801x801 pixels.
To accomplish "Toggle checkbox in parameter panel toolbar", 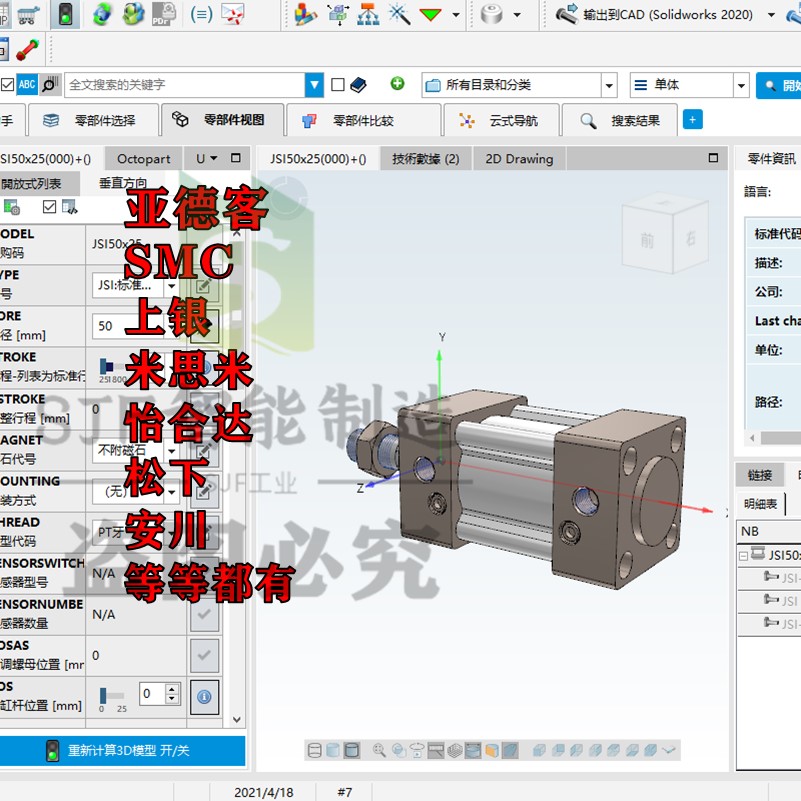I will pos(49,207).
